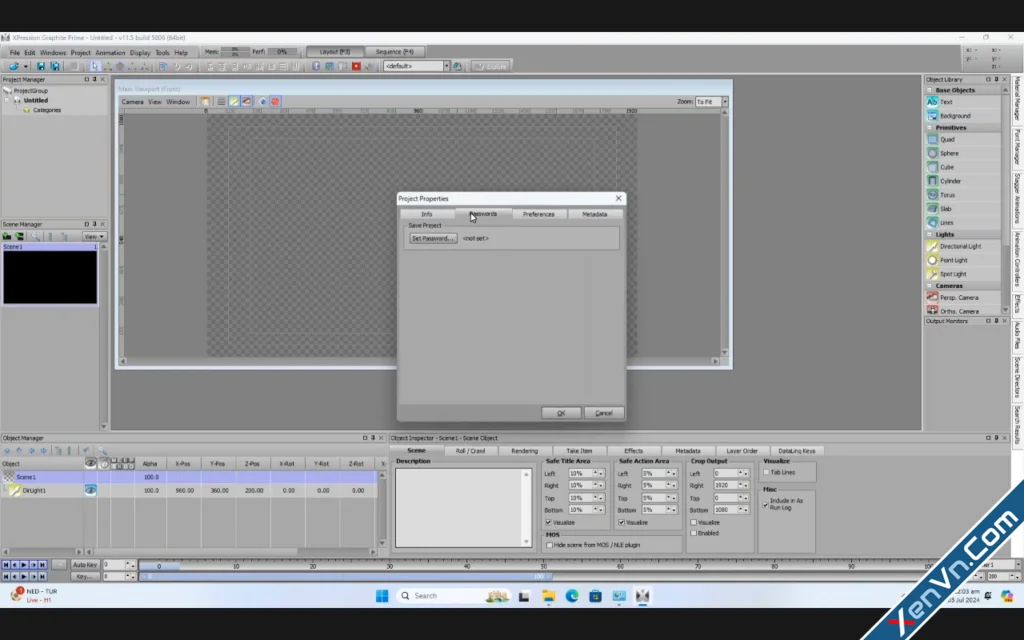Choose the Ortho. Camera icon
The image size is (1024, 640).
(x=933, y=311)
